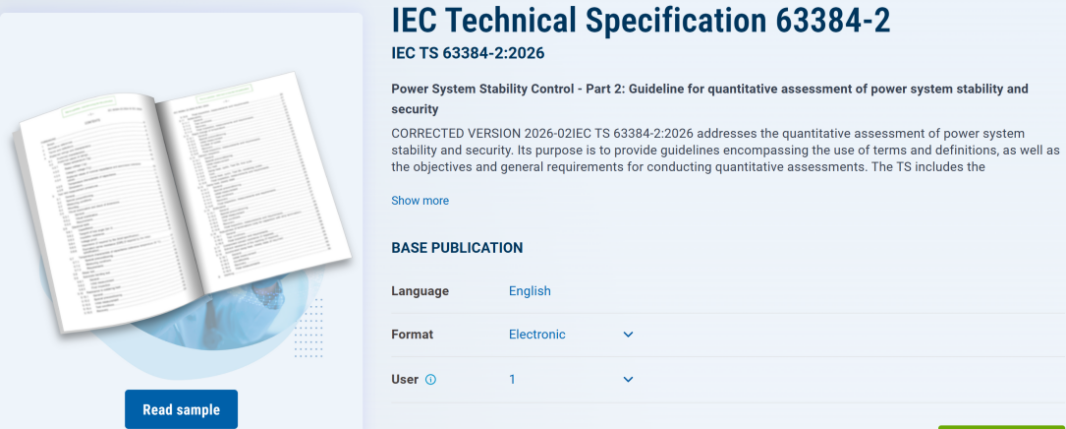Screen dimensions: 1066x429
Task: Click the Format field label
Action: click(412, 335)
